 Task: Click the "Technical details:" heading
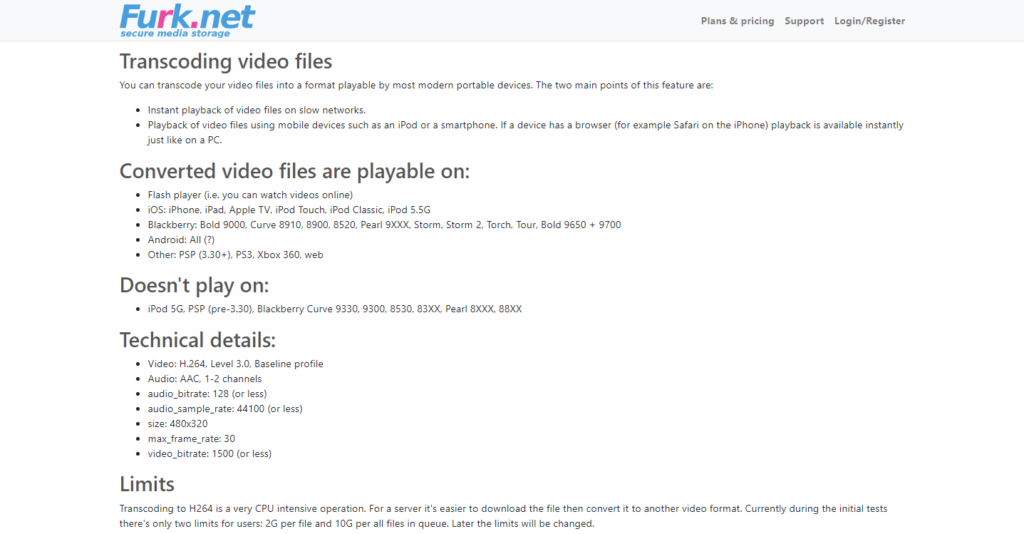[197, 340]
